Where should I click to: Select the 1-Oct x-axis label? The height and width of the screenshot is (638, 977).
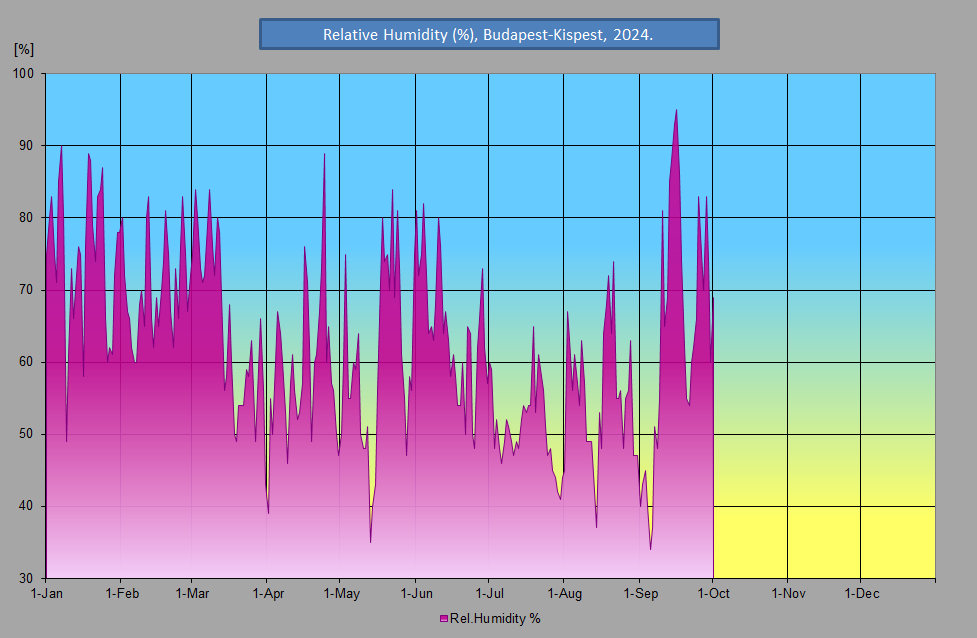(713, 594)
